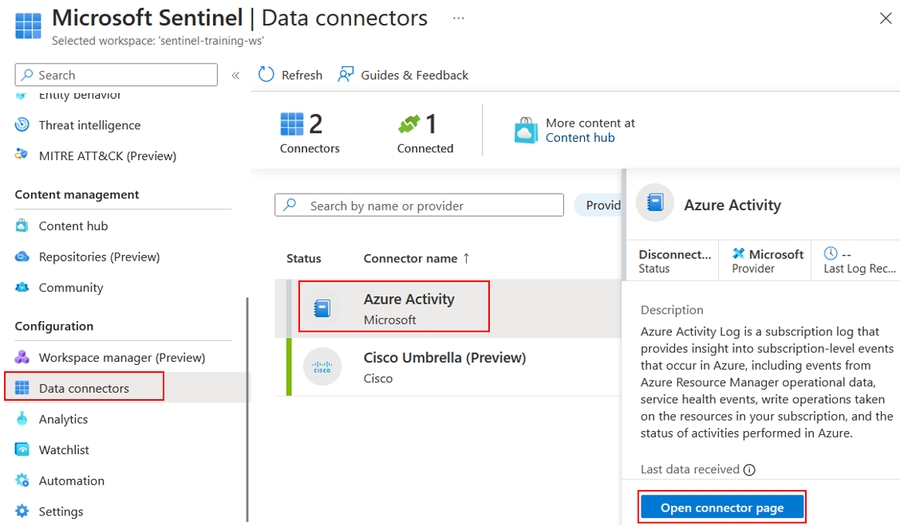Click the MITRE ATT&CK icon

[x=22, y=156]
